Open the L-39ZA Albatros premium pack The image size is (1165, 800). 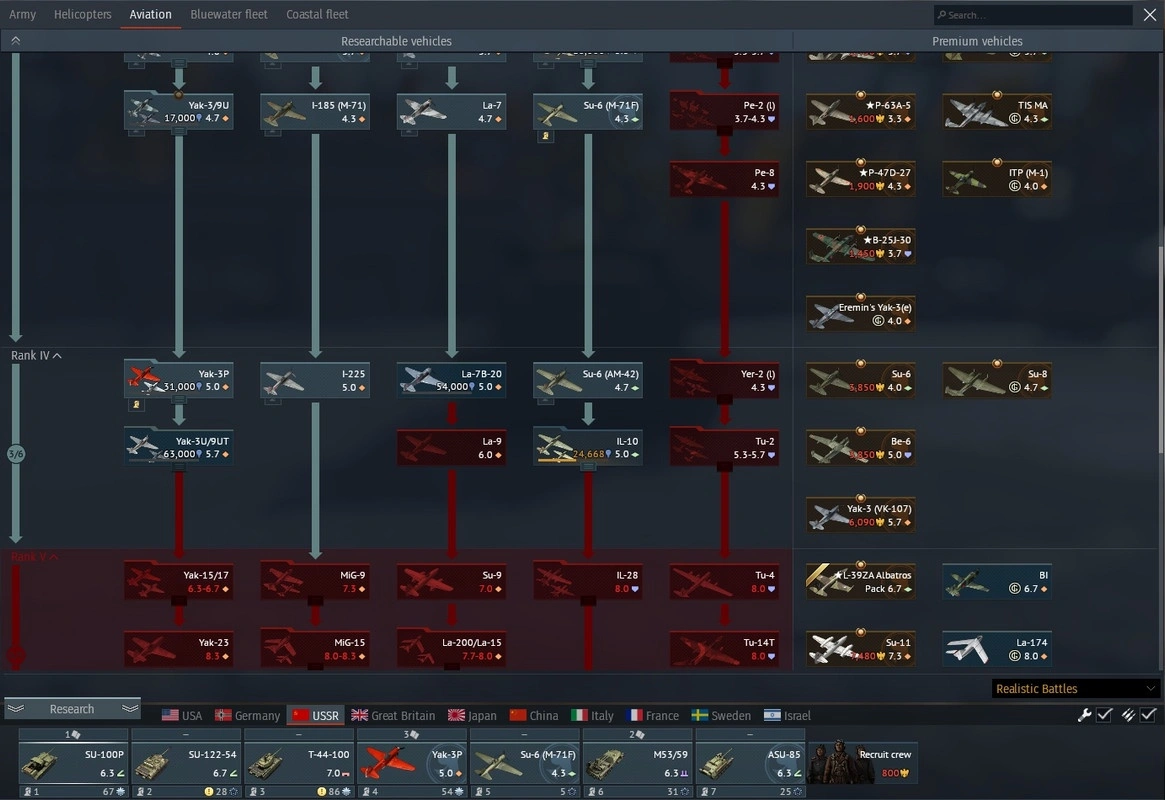[860, 582]
